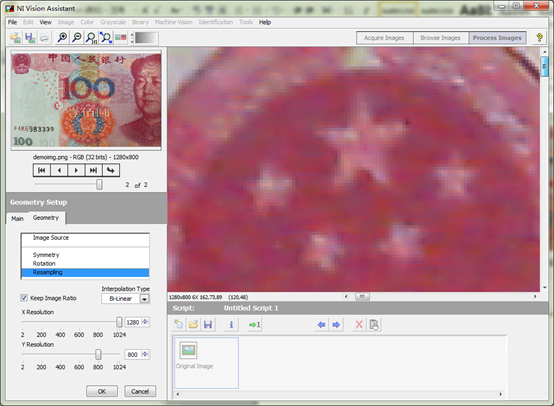The width and height of the screenshot is (554, 406).
Task: Click the Browse Images button
Action: (441, 38)
